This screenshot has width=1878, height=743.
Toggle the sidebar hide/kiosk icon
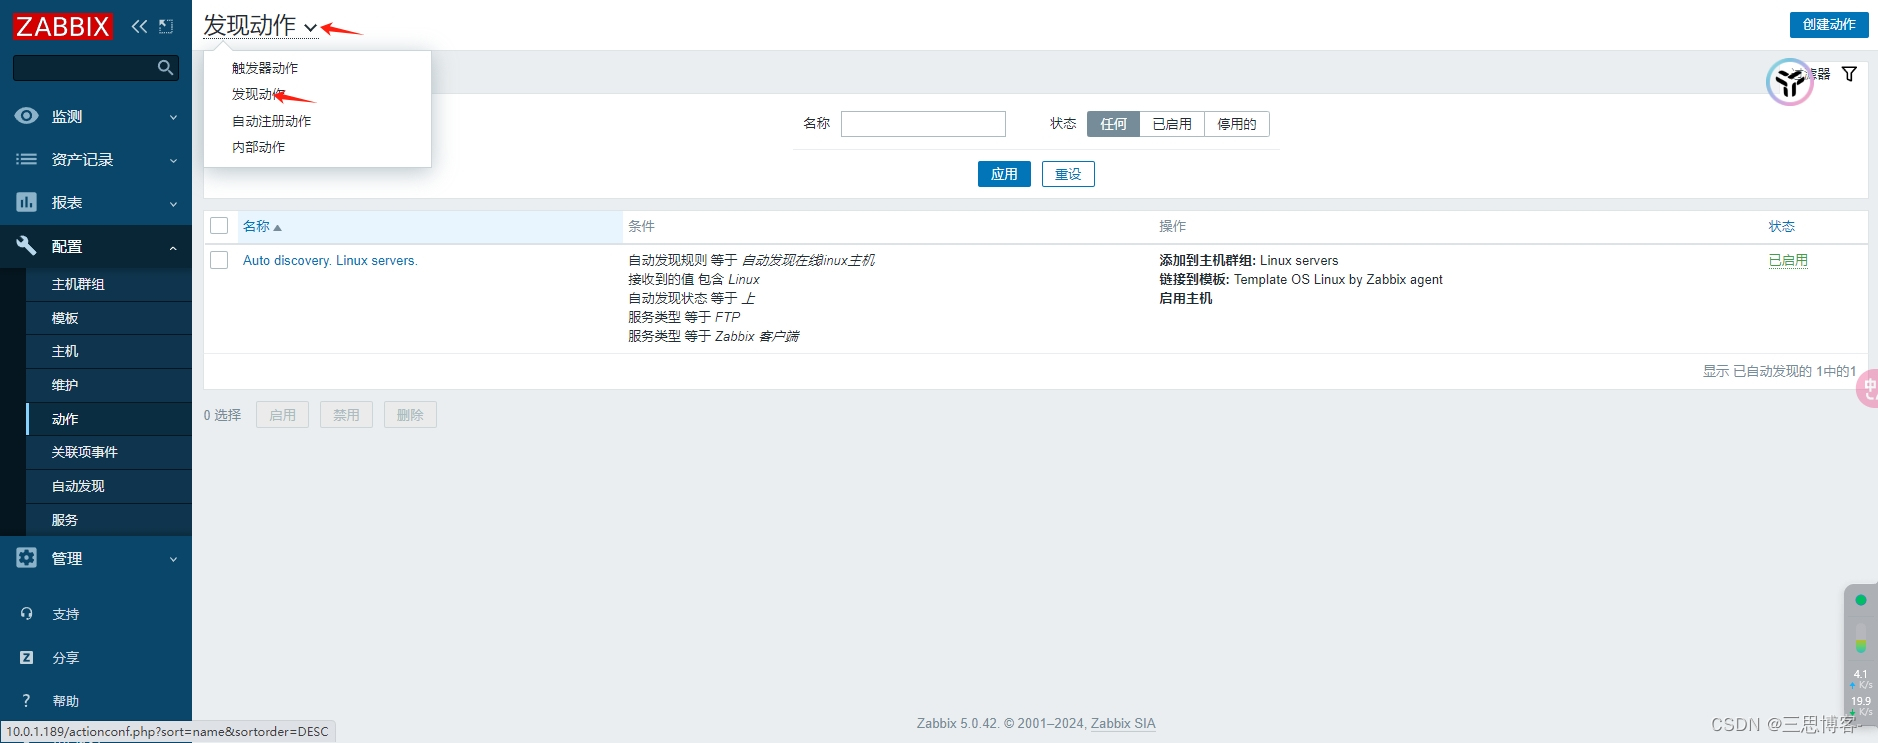[x=166, y=26]
